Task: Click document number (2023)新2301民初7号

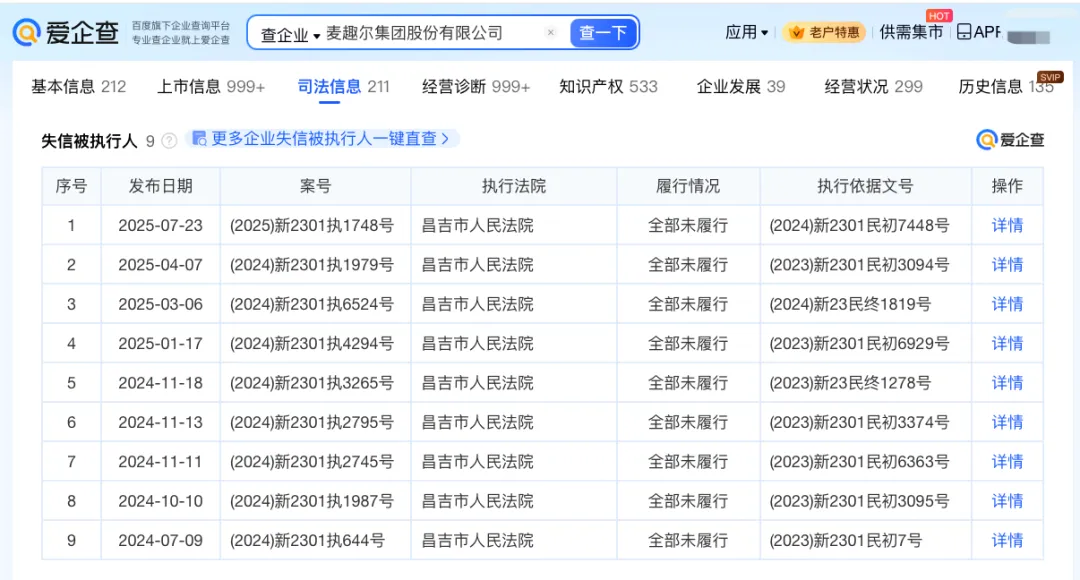Action: [x=846, y=541]
